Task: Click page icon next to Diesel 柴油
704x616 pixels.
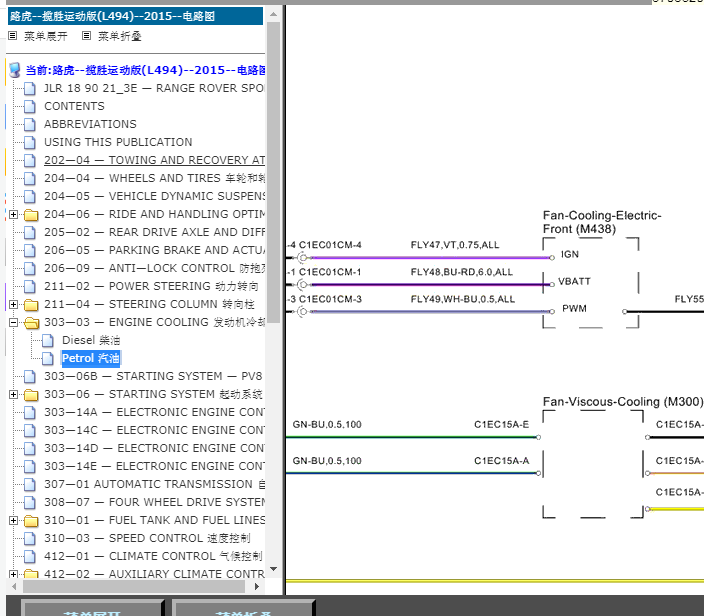Action: (48, 340)
